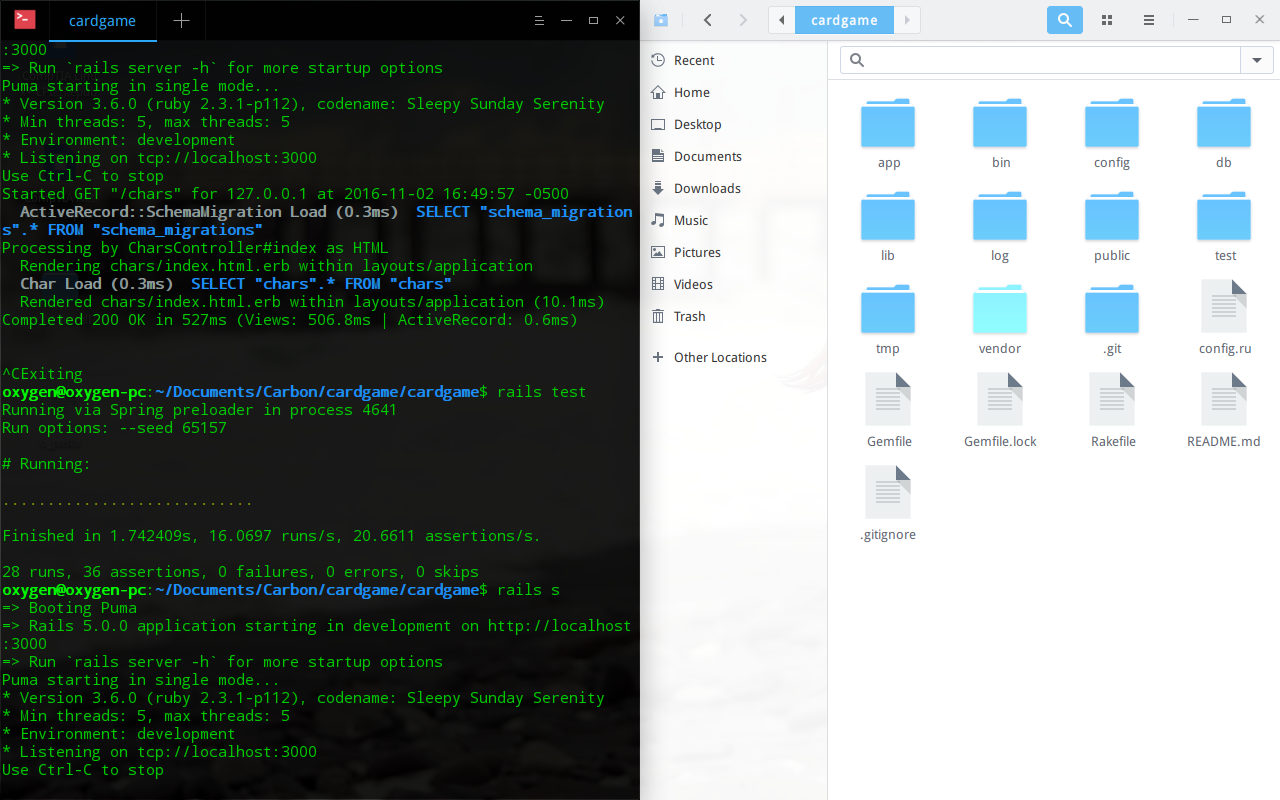Open the search filter dropdown arrow
1280x800 pixels.
tap(1257, 61)
